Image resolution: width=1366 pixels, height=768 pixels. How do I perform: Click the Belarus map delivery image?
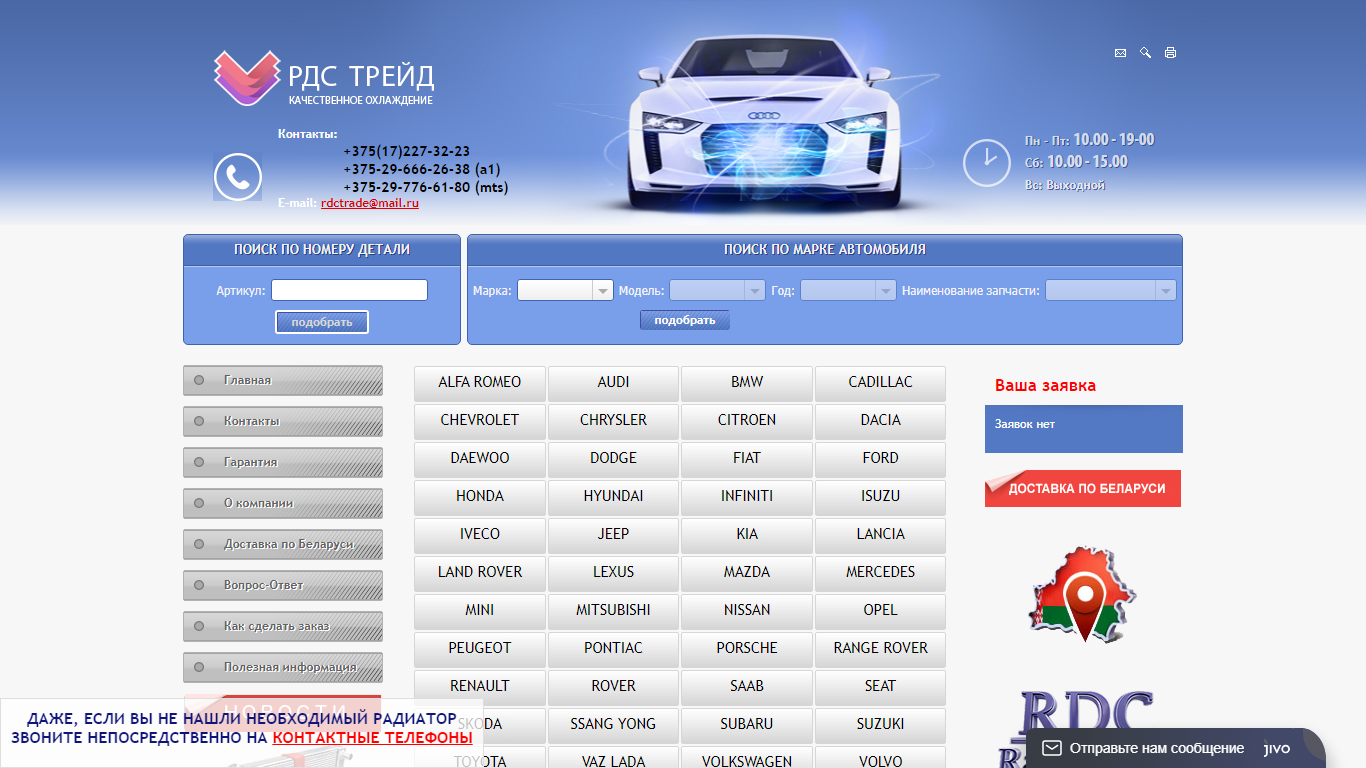[1083, 594]
